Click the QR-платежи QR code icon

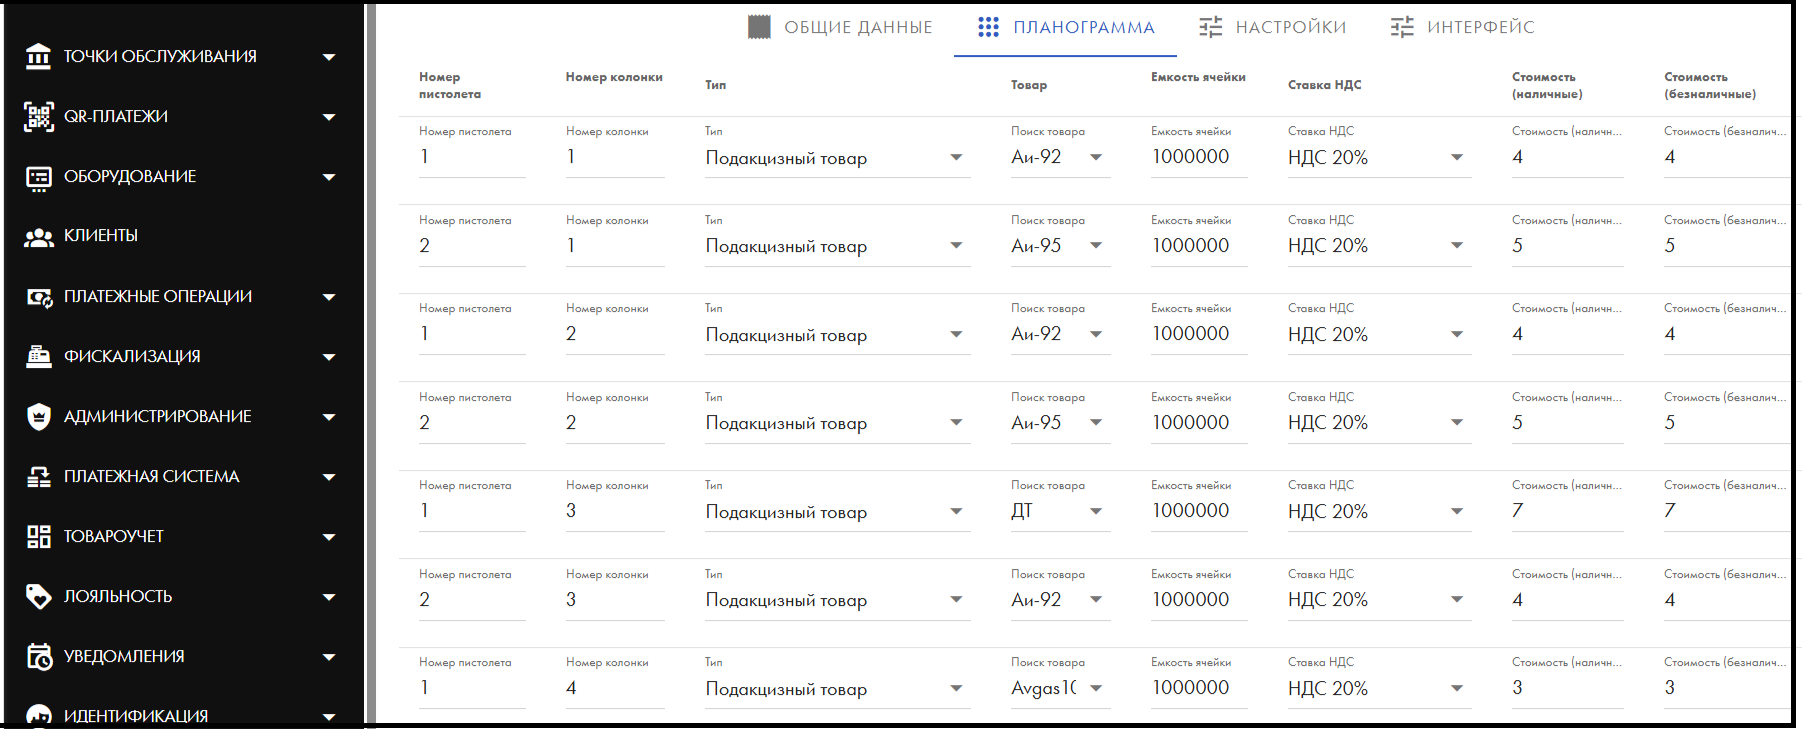38,117
